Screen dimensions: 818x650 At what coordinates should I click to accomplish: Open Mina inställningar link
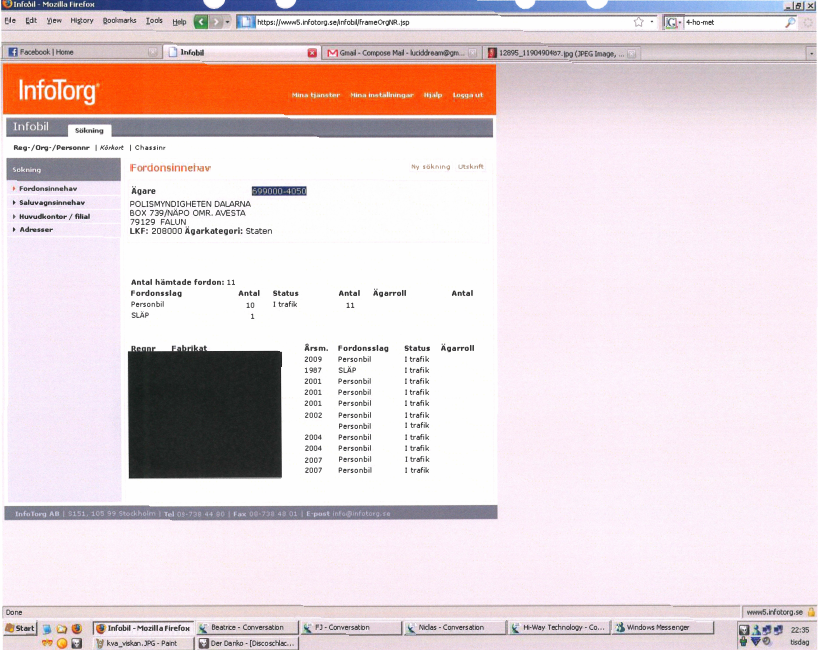[382, 95]
